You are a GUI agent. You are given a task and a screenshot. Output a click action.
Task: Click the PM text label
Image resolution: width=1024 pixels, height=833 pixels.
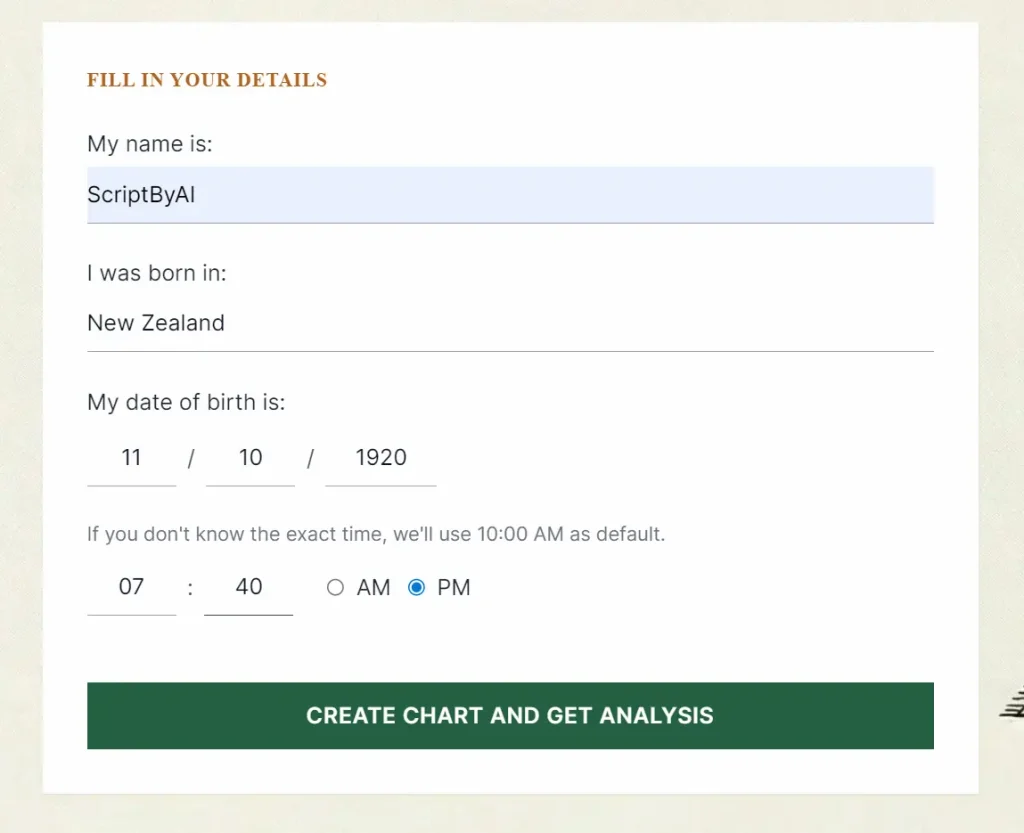pos(454,588)
